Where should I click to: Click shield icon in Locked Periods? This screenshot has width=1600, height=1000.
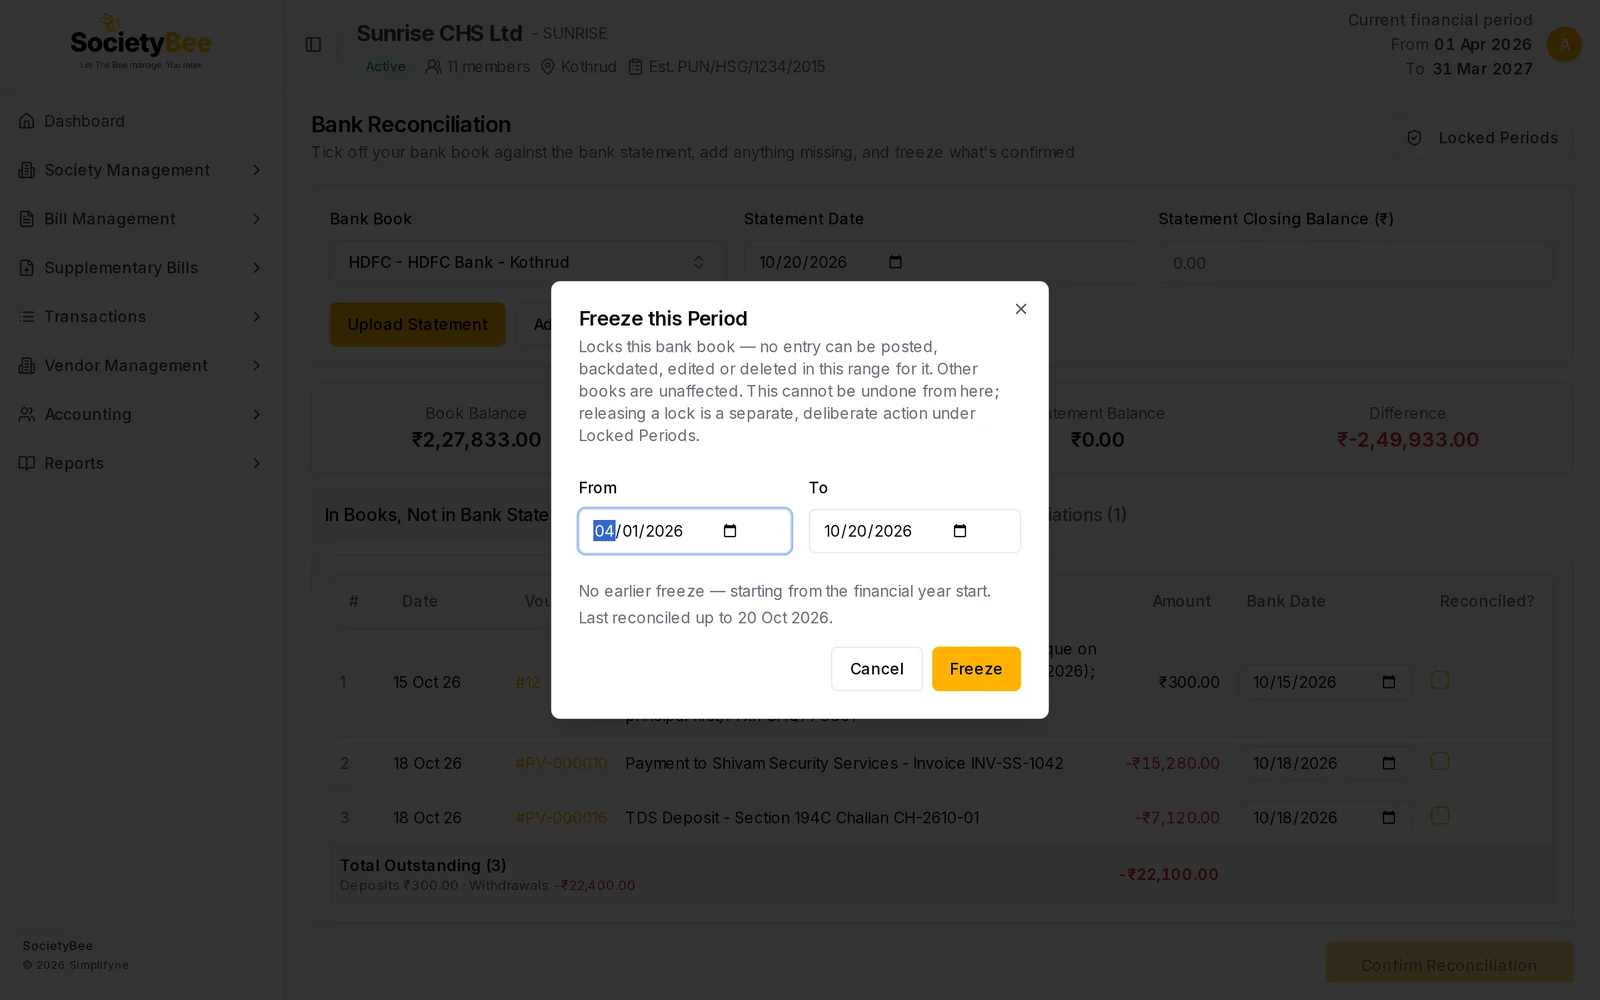tap(1414, 138)
